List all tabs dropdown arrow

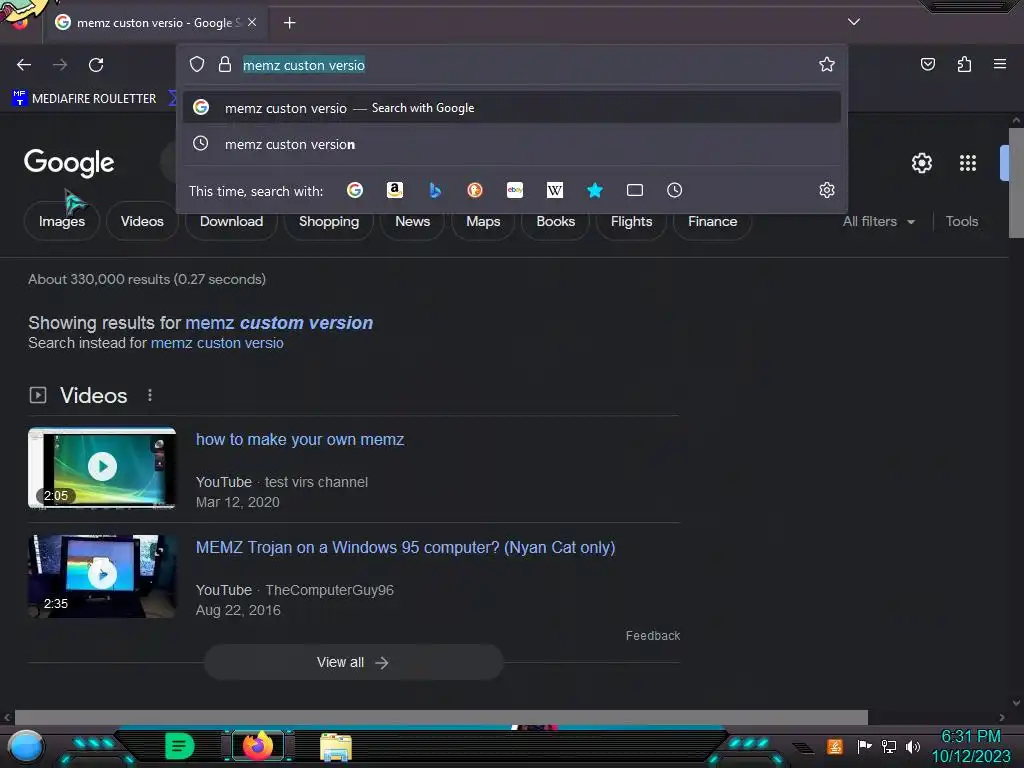pos(854,22)
